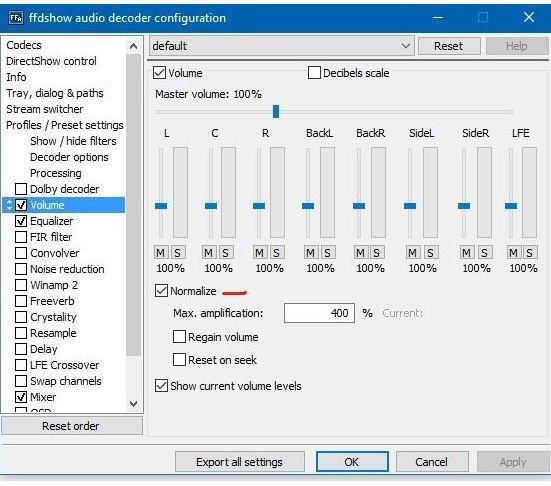The width and height of the screenshot is (551, 486).
Task: Enable the Freeverb filter checkbox
Action: tap(21, 301)
